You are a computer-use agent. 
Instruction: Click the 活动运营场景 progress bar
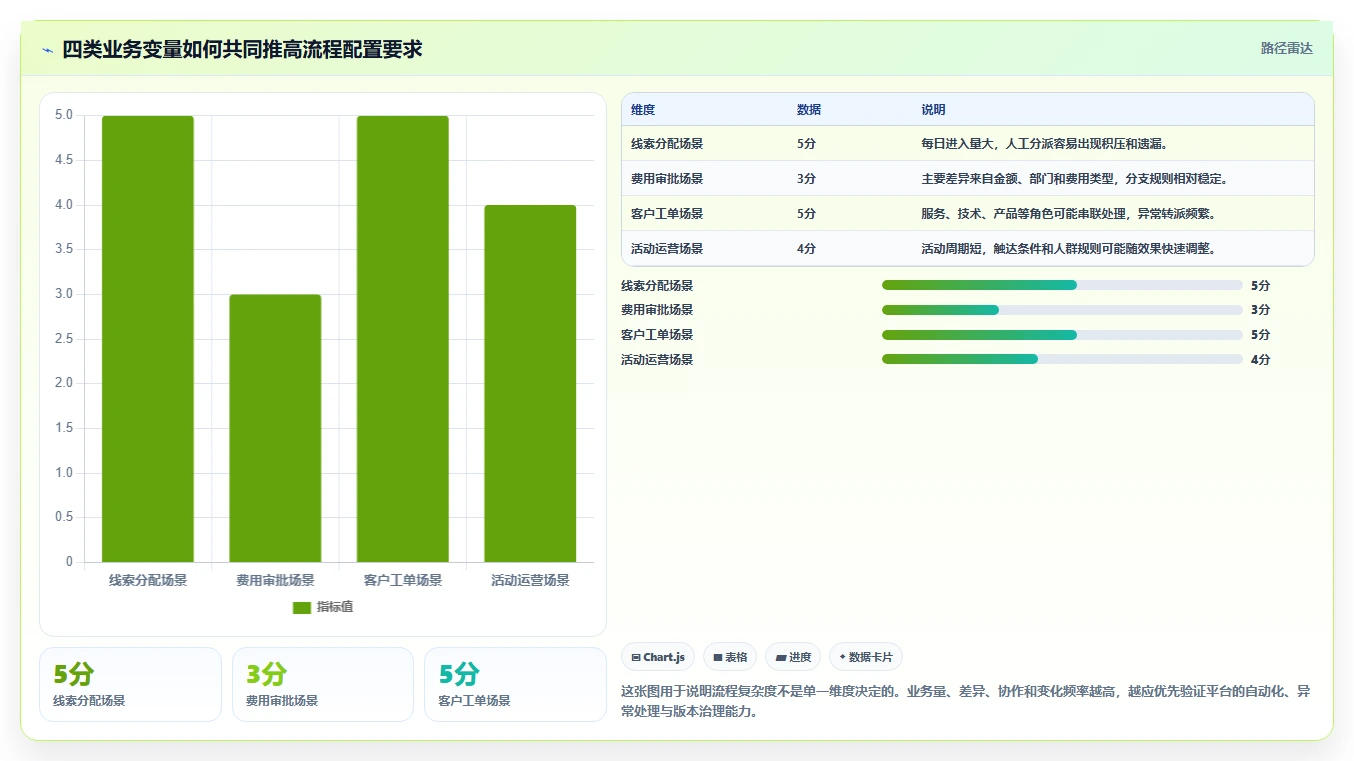[x=1062, y=359]
